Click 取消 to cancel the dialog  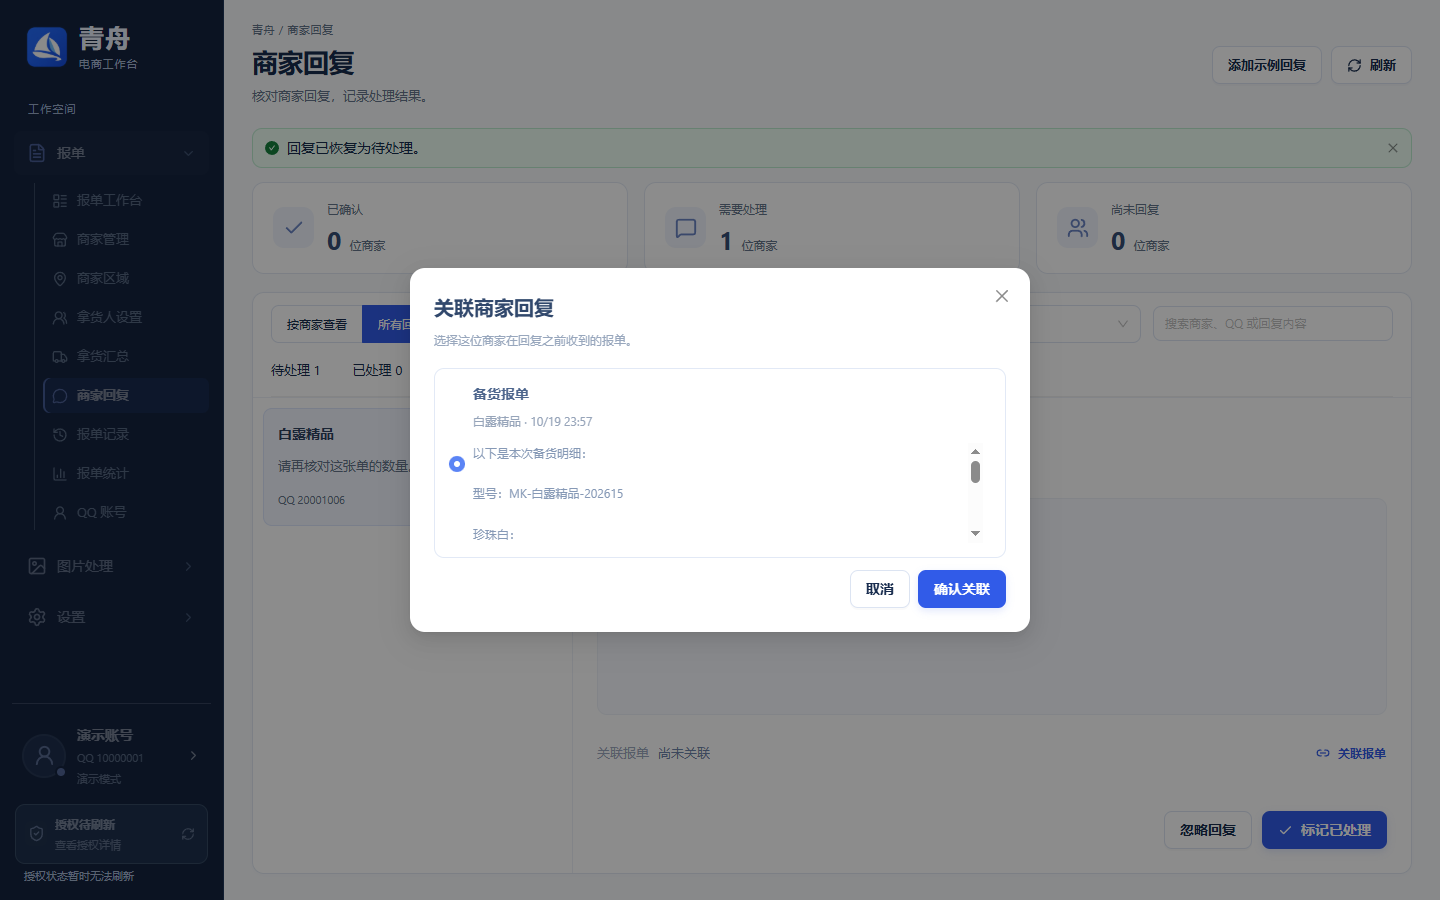click(x=880, y=589)
